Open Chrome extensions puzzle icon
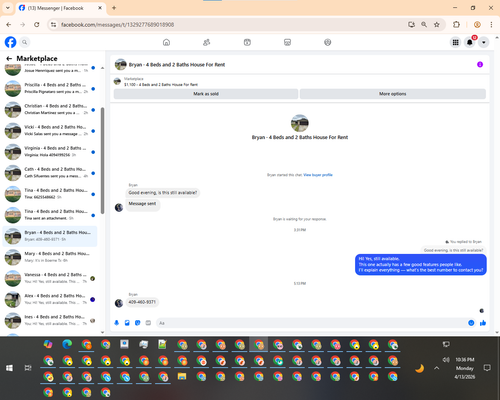Screen dimensions: 500x400 [x=456, y=24]
